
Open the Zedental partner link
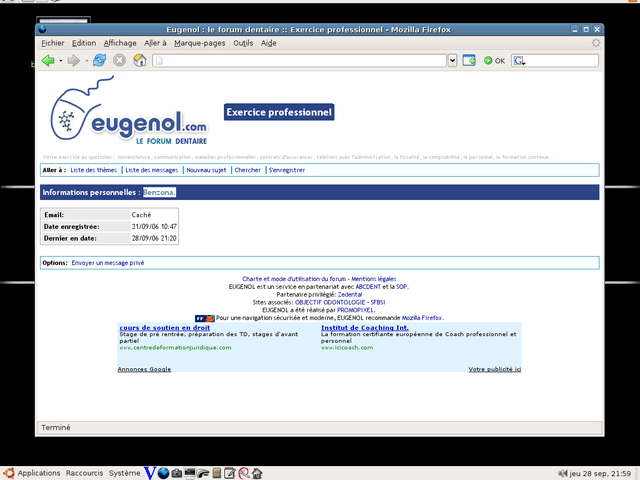[350, 294]
